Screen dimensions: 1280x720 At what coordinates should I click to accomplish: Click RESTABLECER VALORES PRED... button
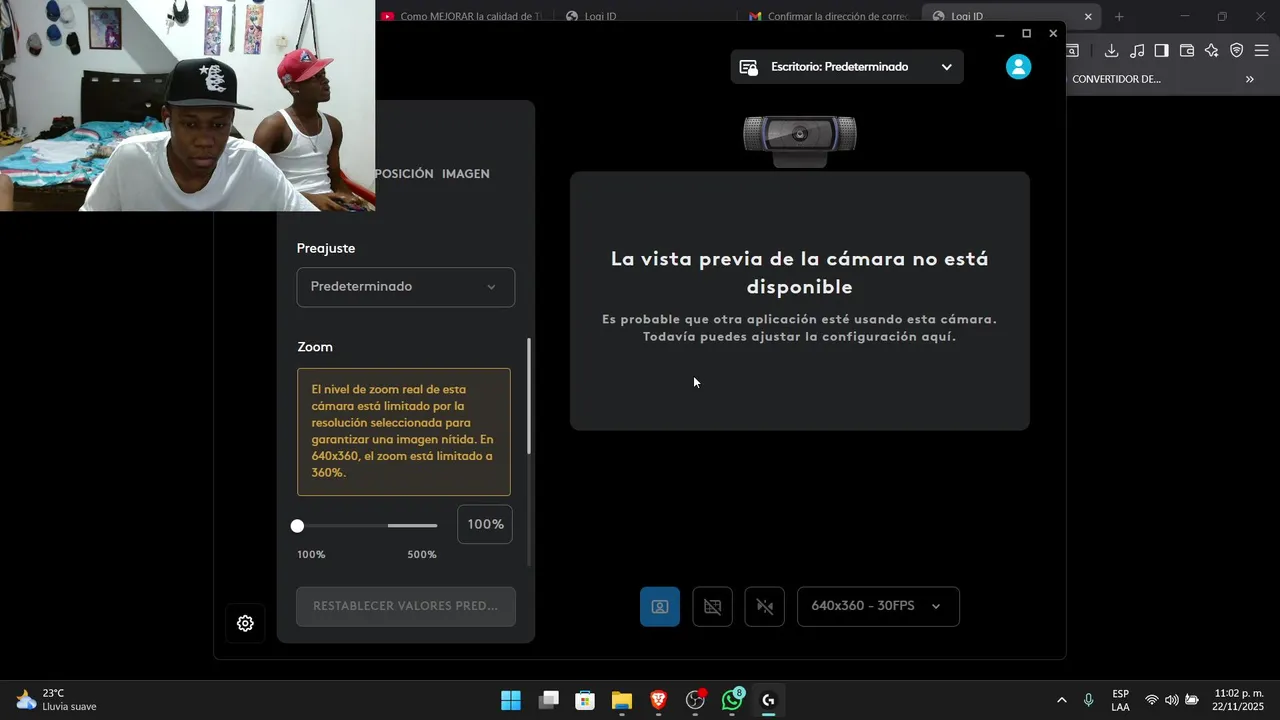(x=406, y=606)
